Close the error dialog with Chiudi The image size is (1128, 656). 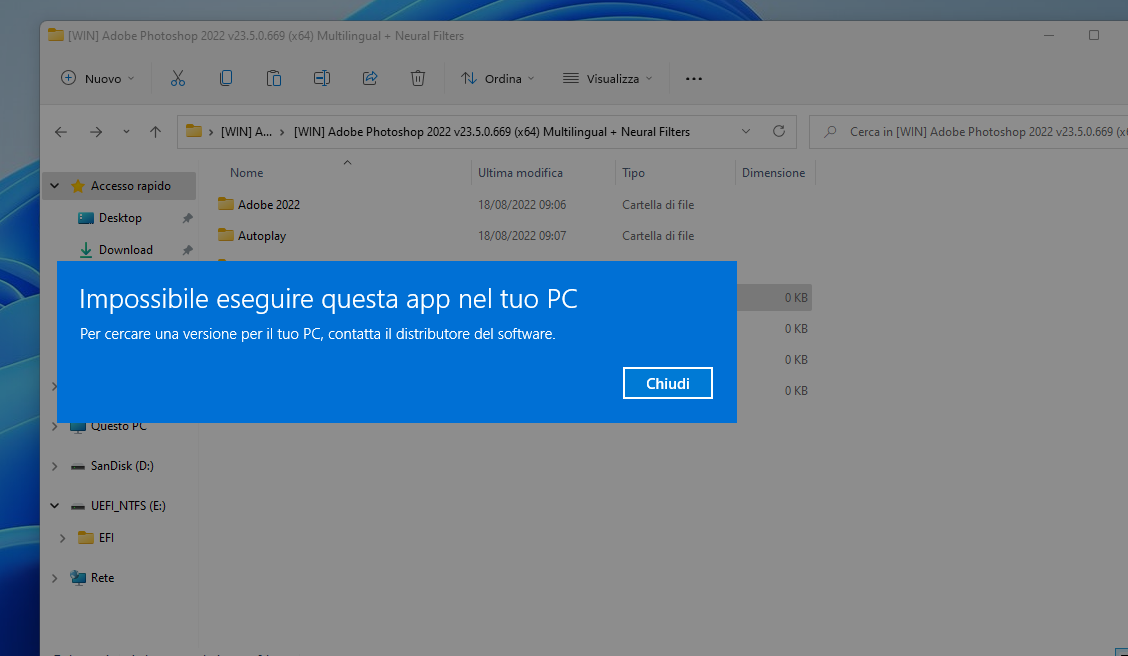668,383
